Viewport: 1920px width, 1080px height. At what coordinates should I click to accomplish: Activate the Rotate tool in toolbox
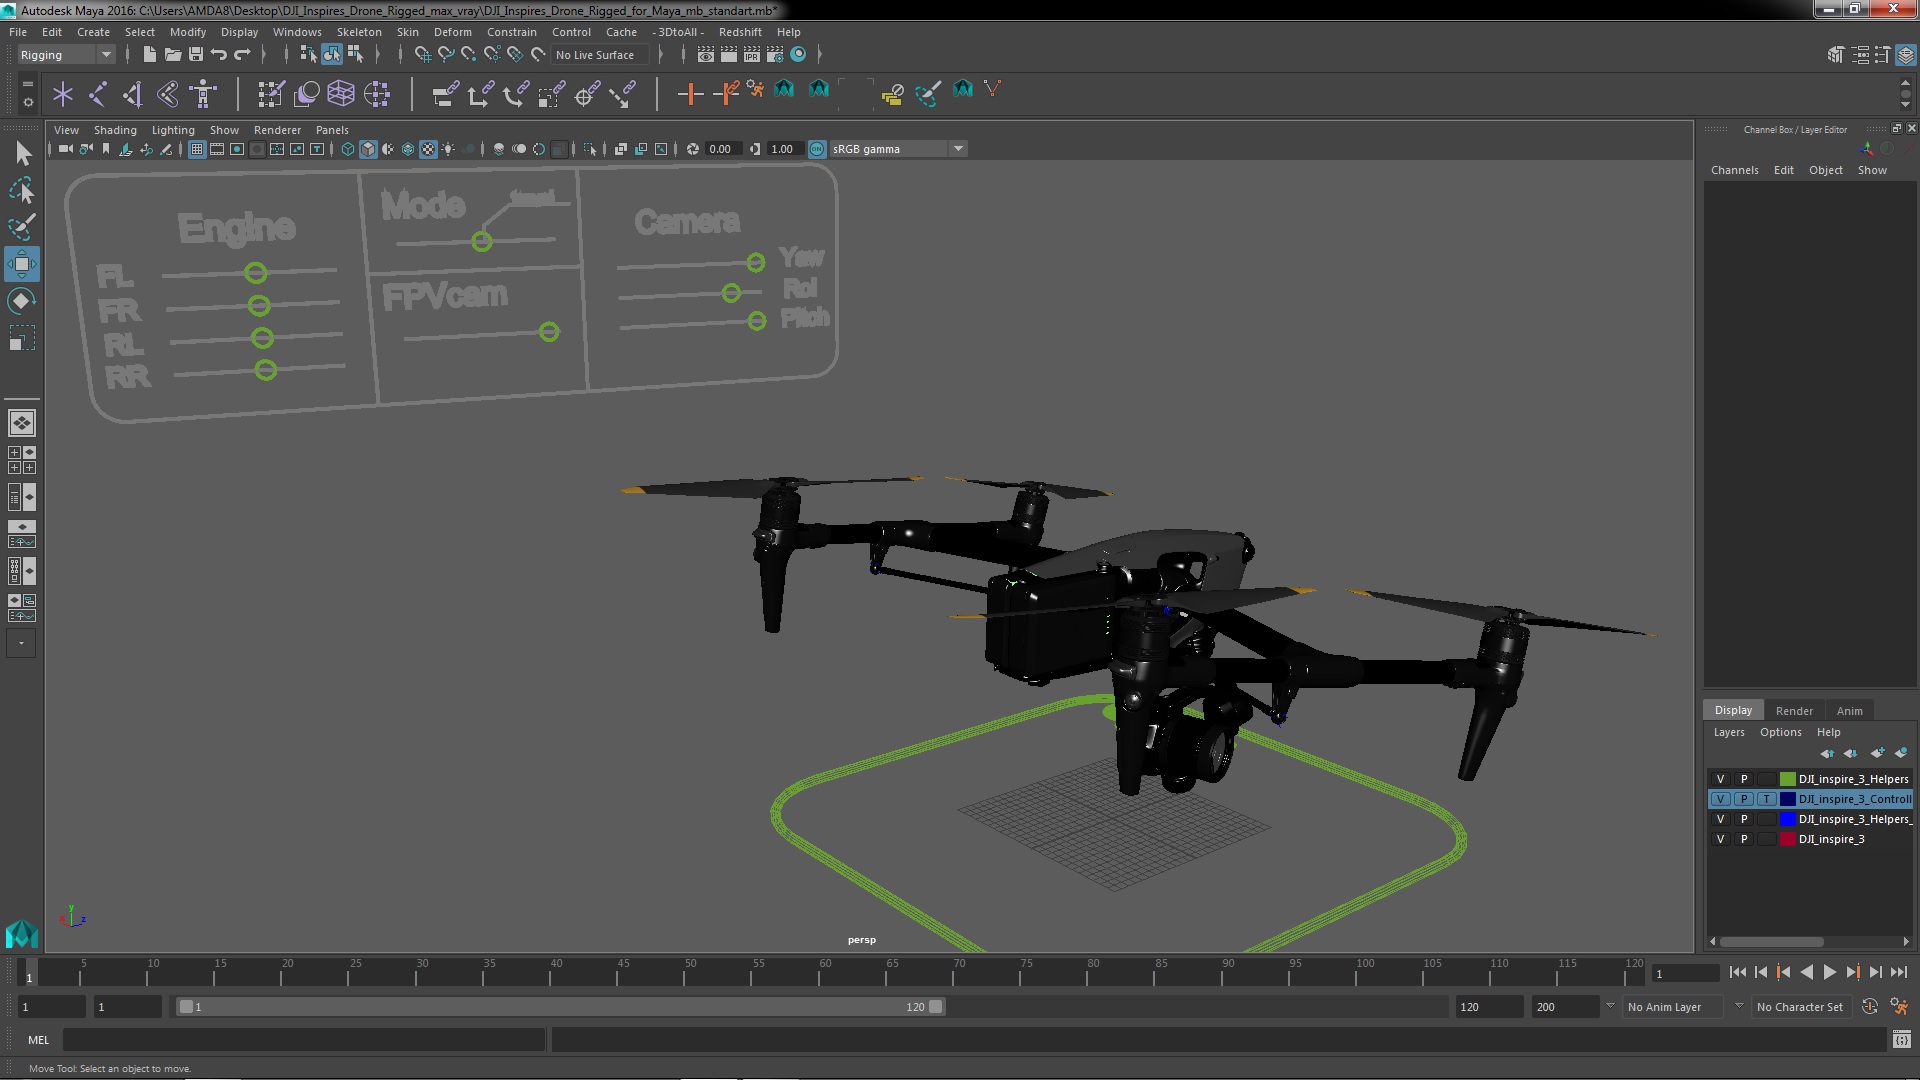[22, 301]
